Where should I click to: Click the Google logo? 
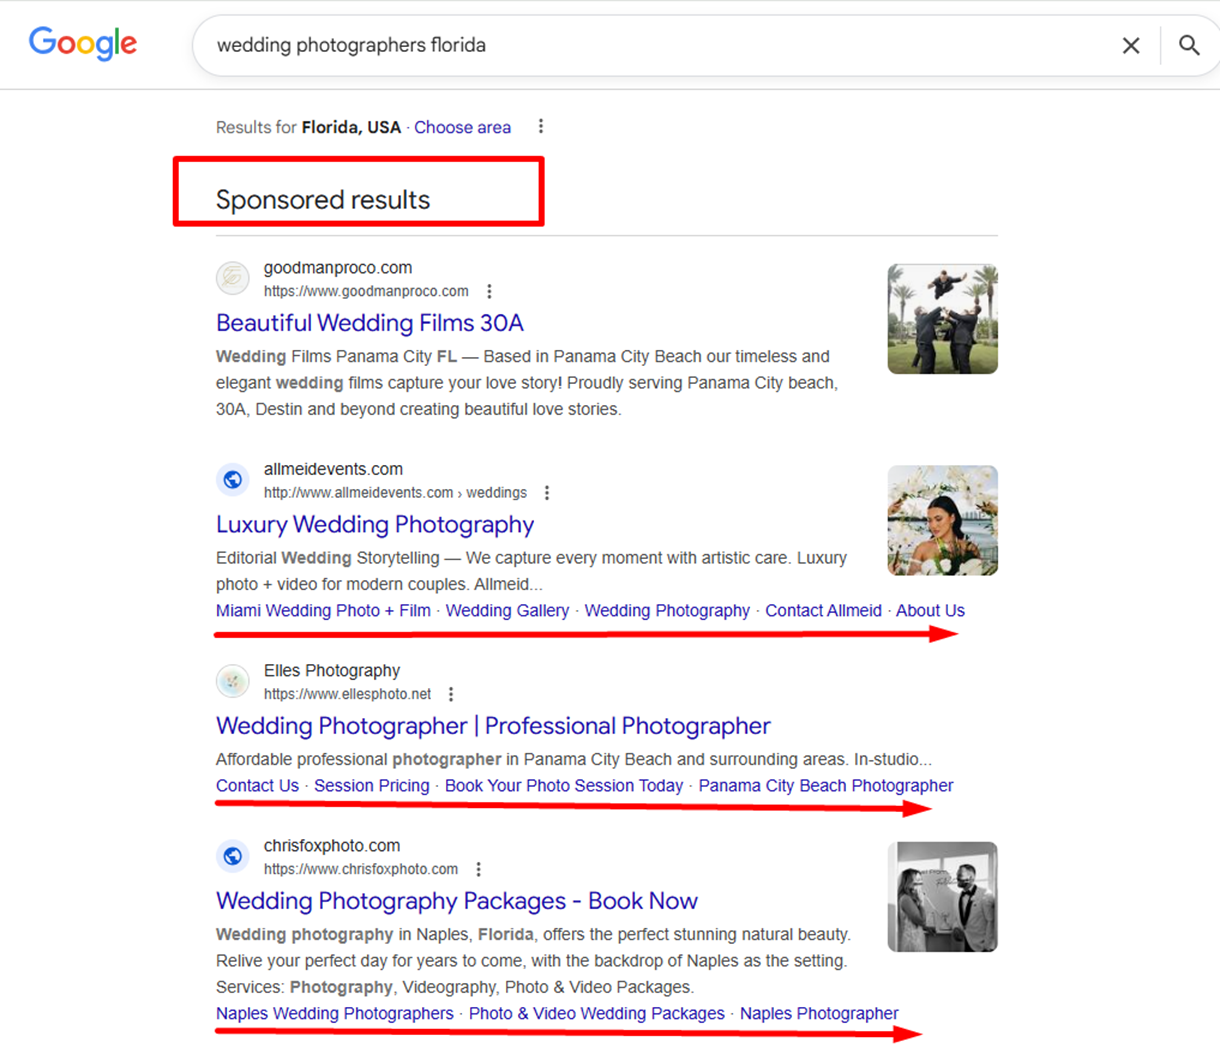(x=83, y=44)
